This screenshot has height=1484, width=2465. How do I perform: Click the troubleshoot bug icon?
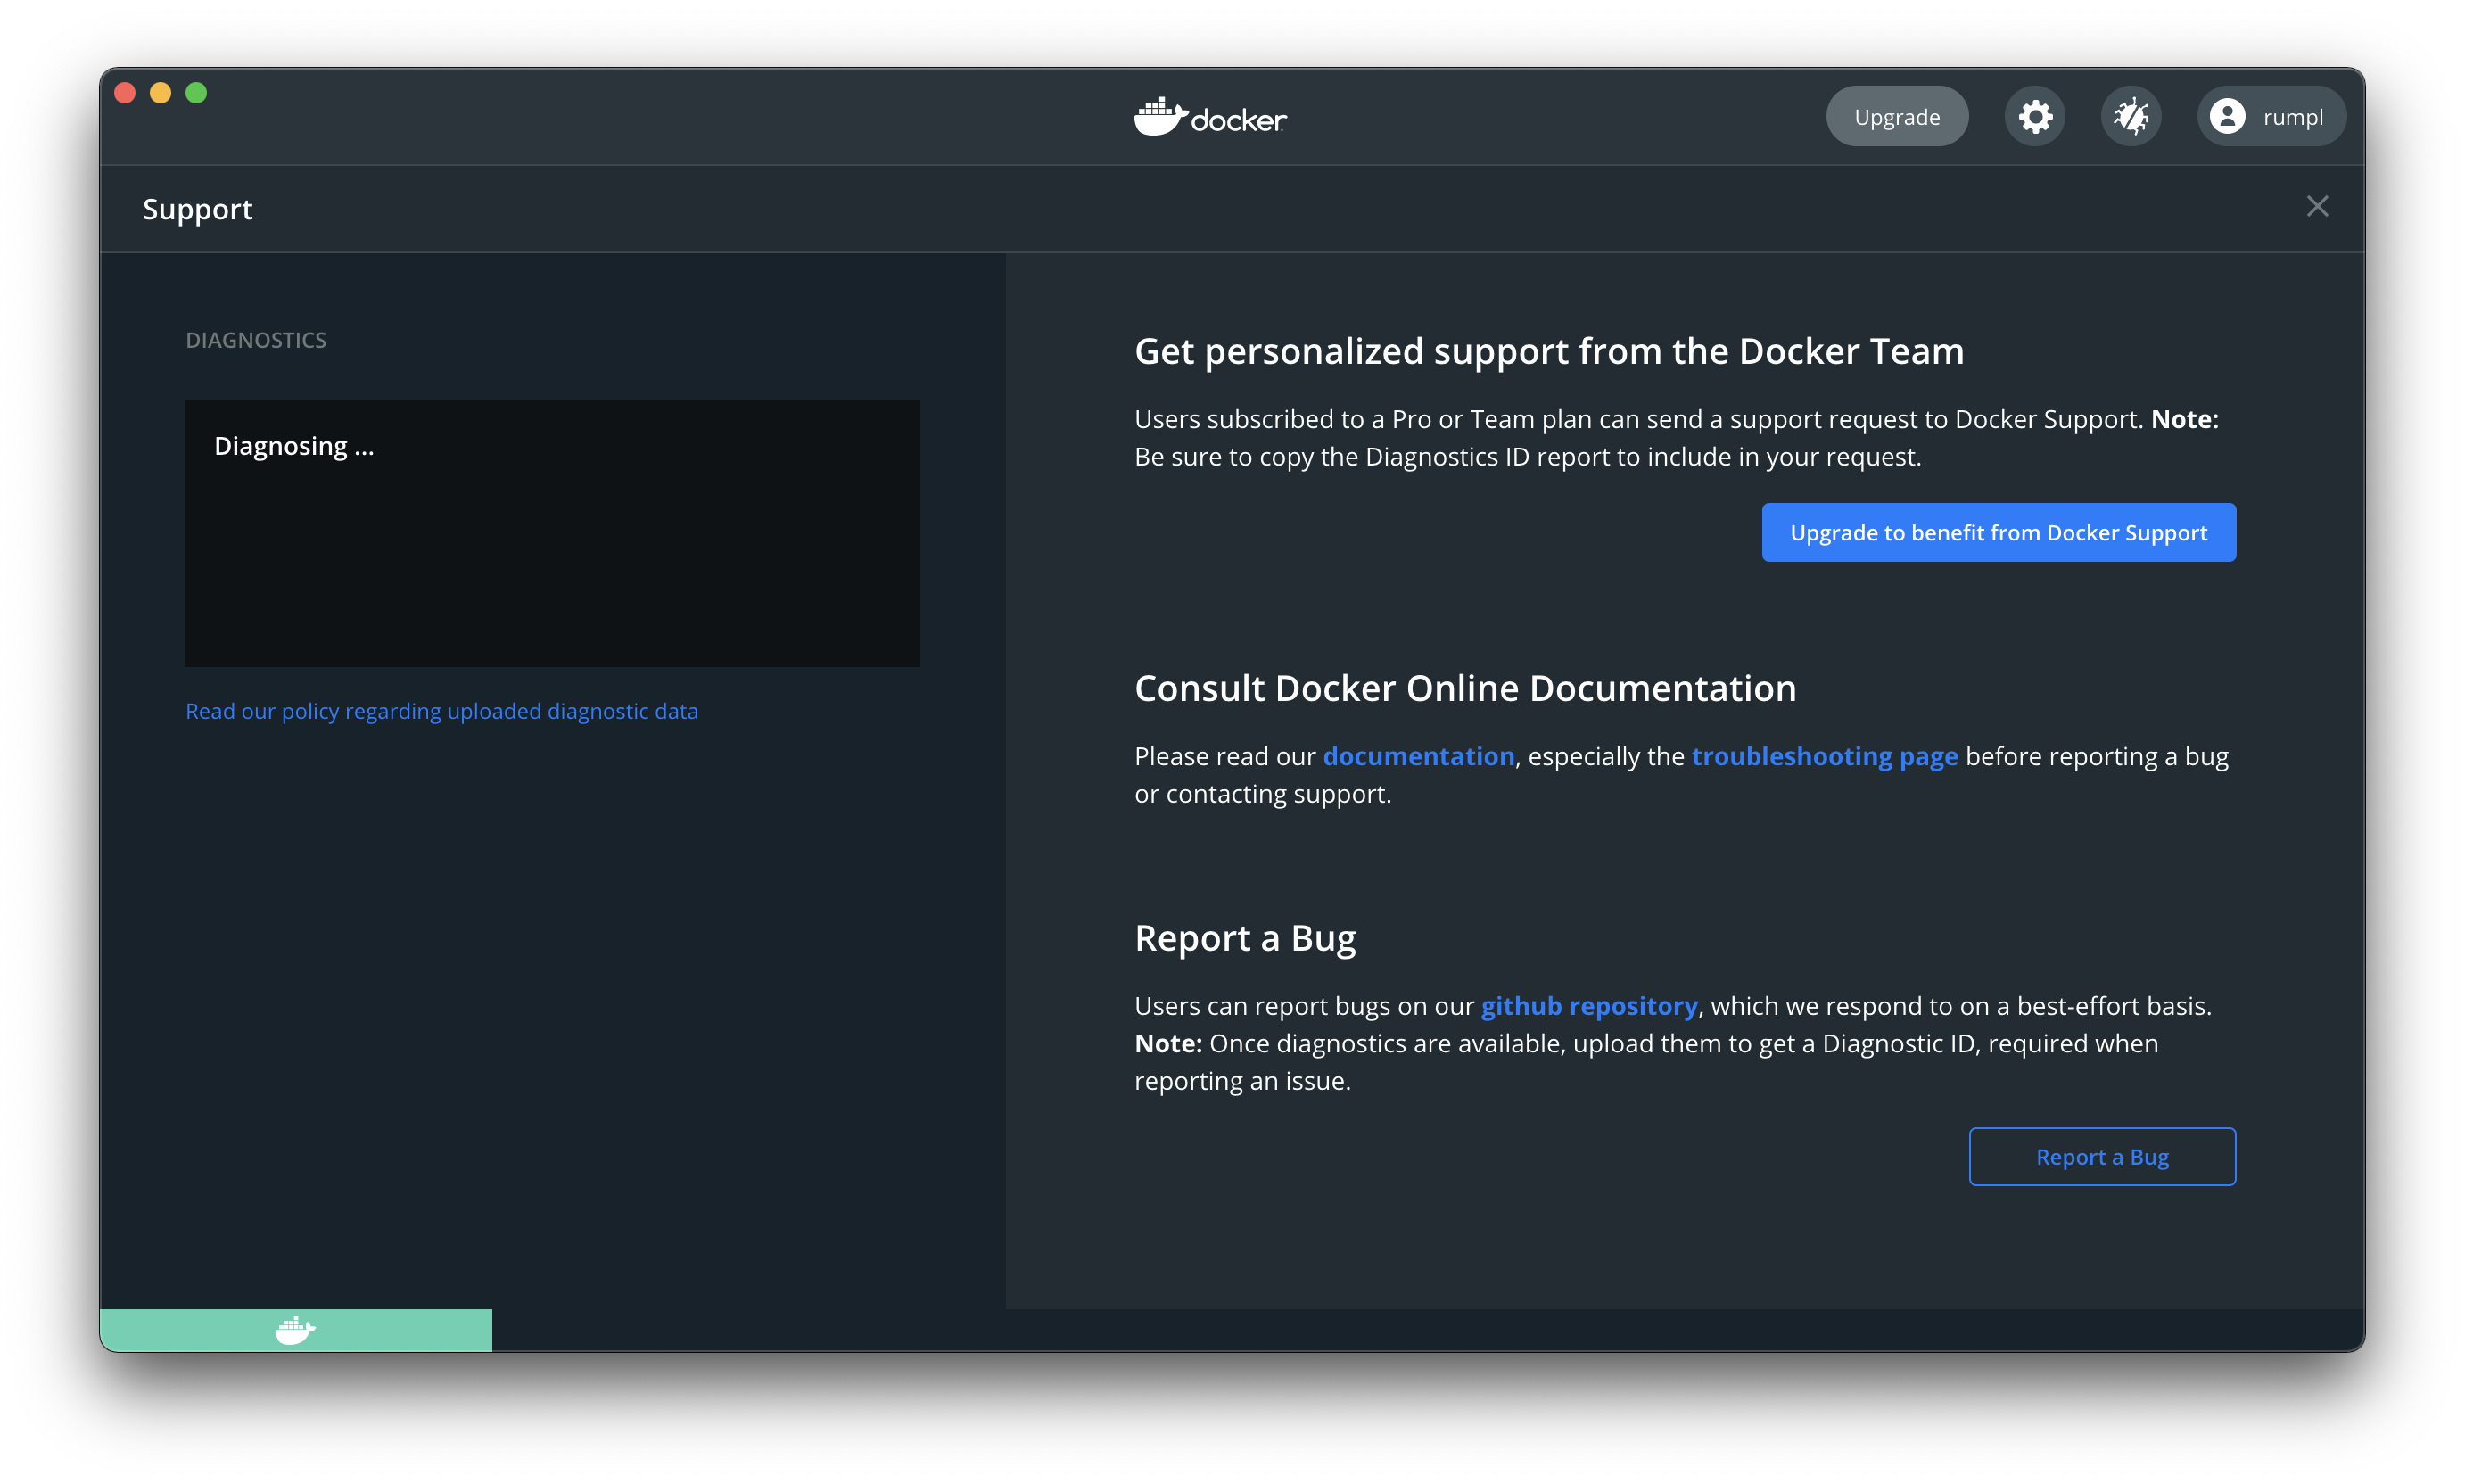[2130, 117]
